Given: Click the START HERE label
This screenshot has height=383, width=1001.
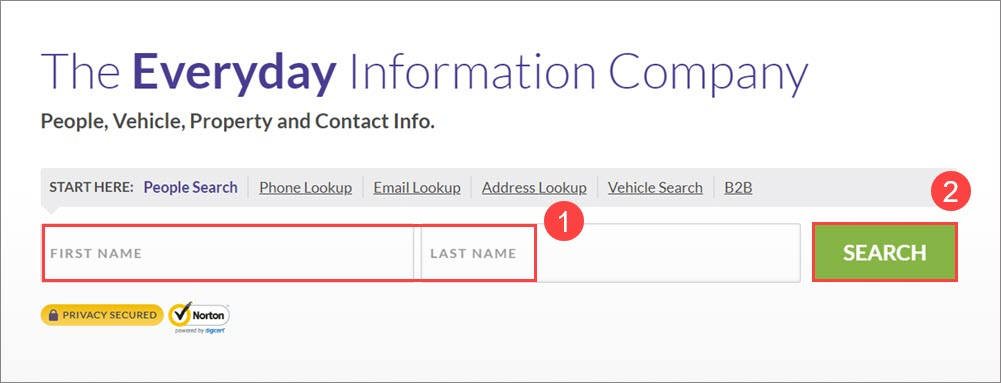Looking at the screenshot, I should pyautogui.click(x=91, y=188).
